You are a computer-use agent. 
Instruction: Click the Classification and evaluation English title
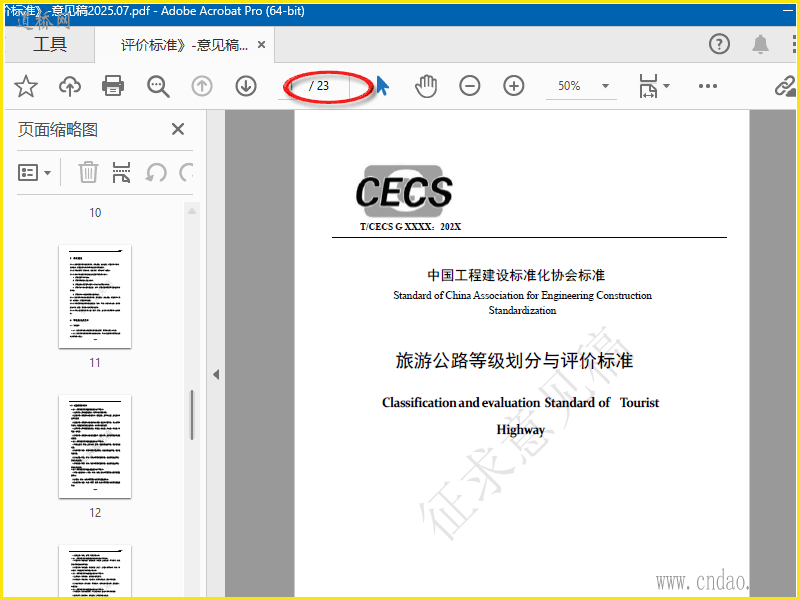pos(520,416)
